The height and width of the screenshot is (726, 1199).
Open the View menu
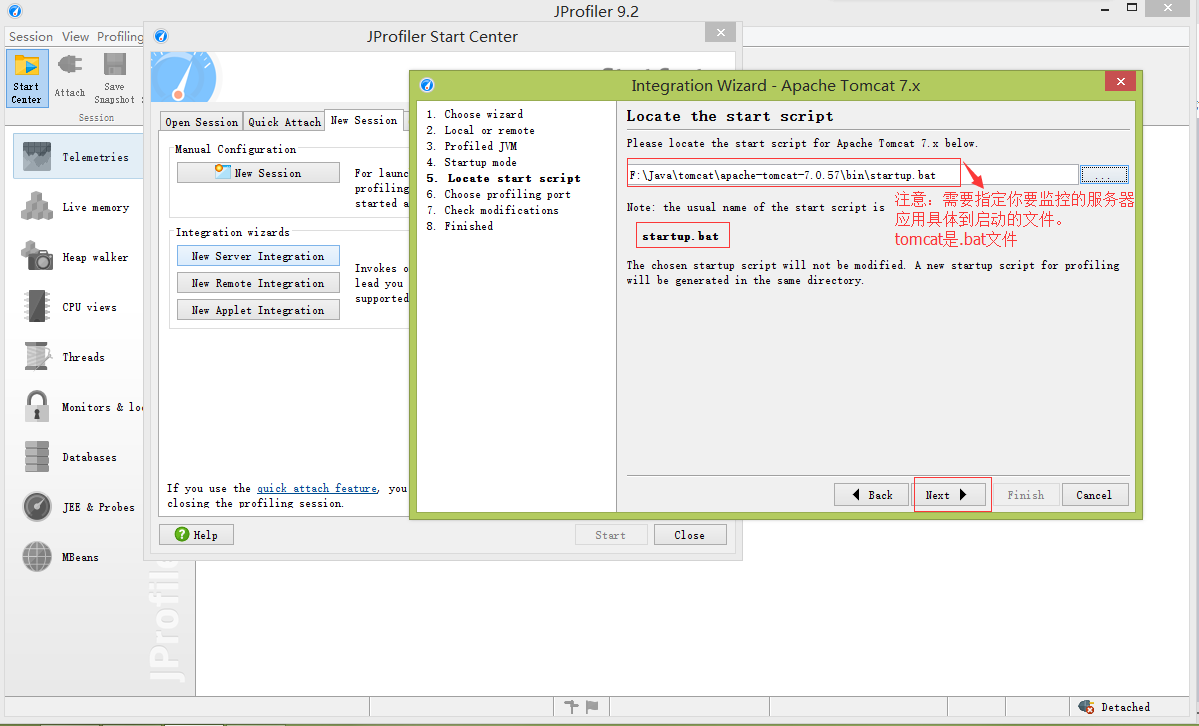[75, 37]
